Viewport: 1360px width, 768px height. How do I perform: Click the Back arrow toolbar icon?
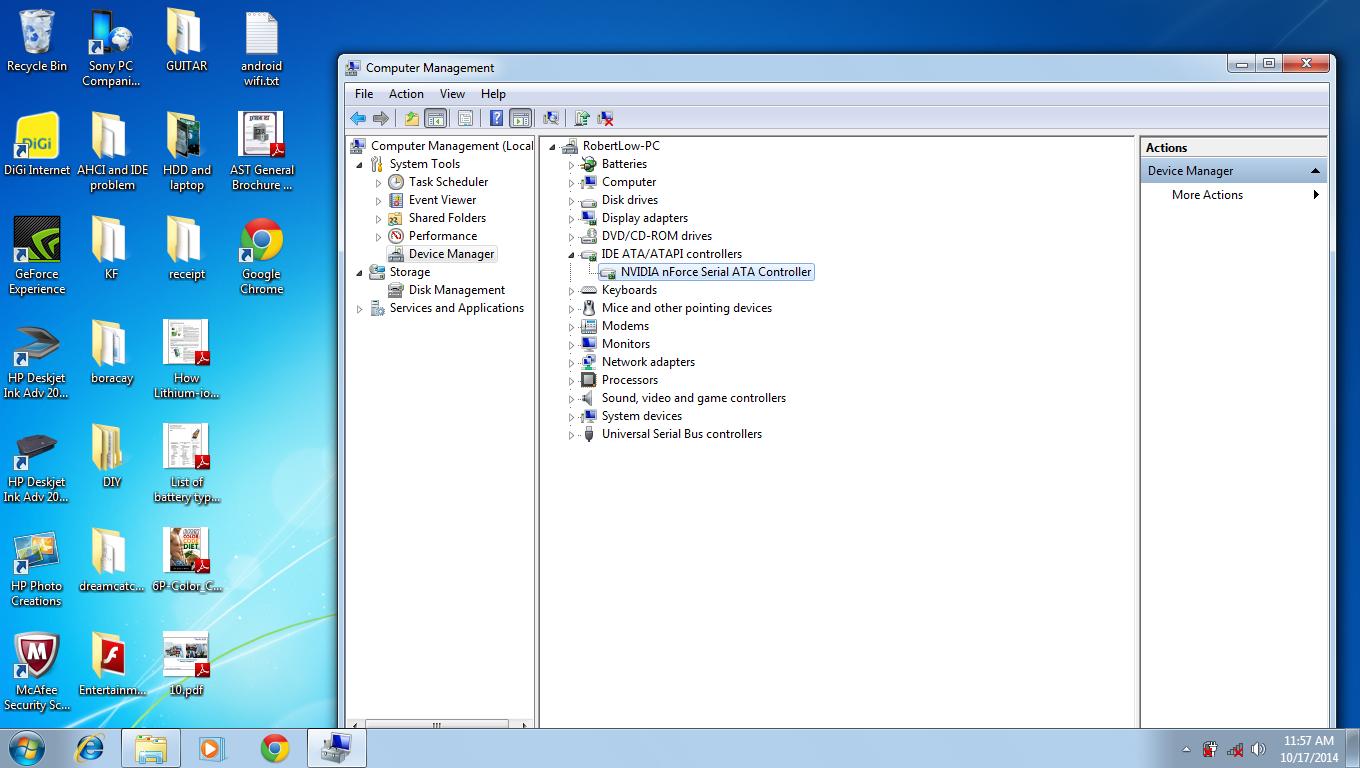coord(357,118)
